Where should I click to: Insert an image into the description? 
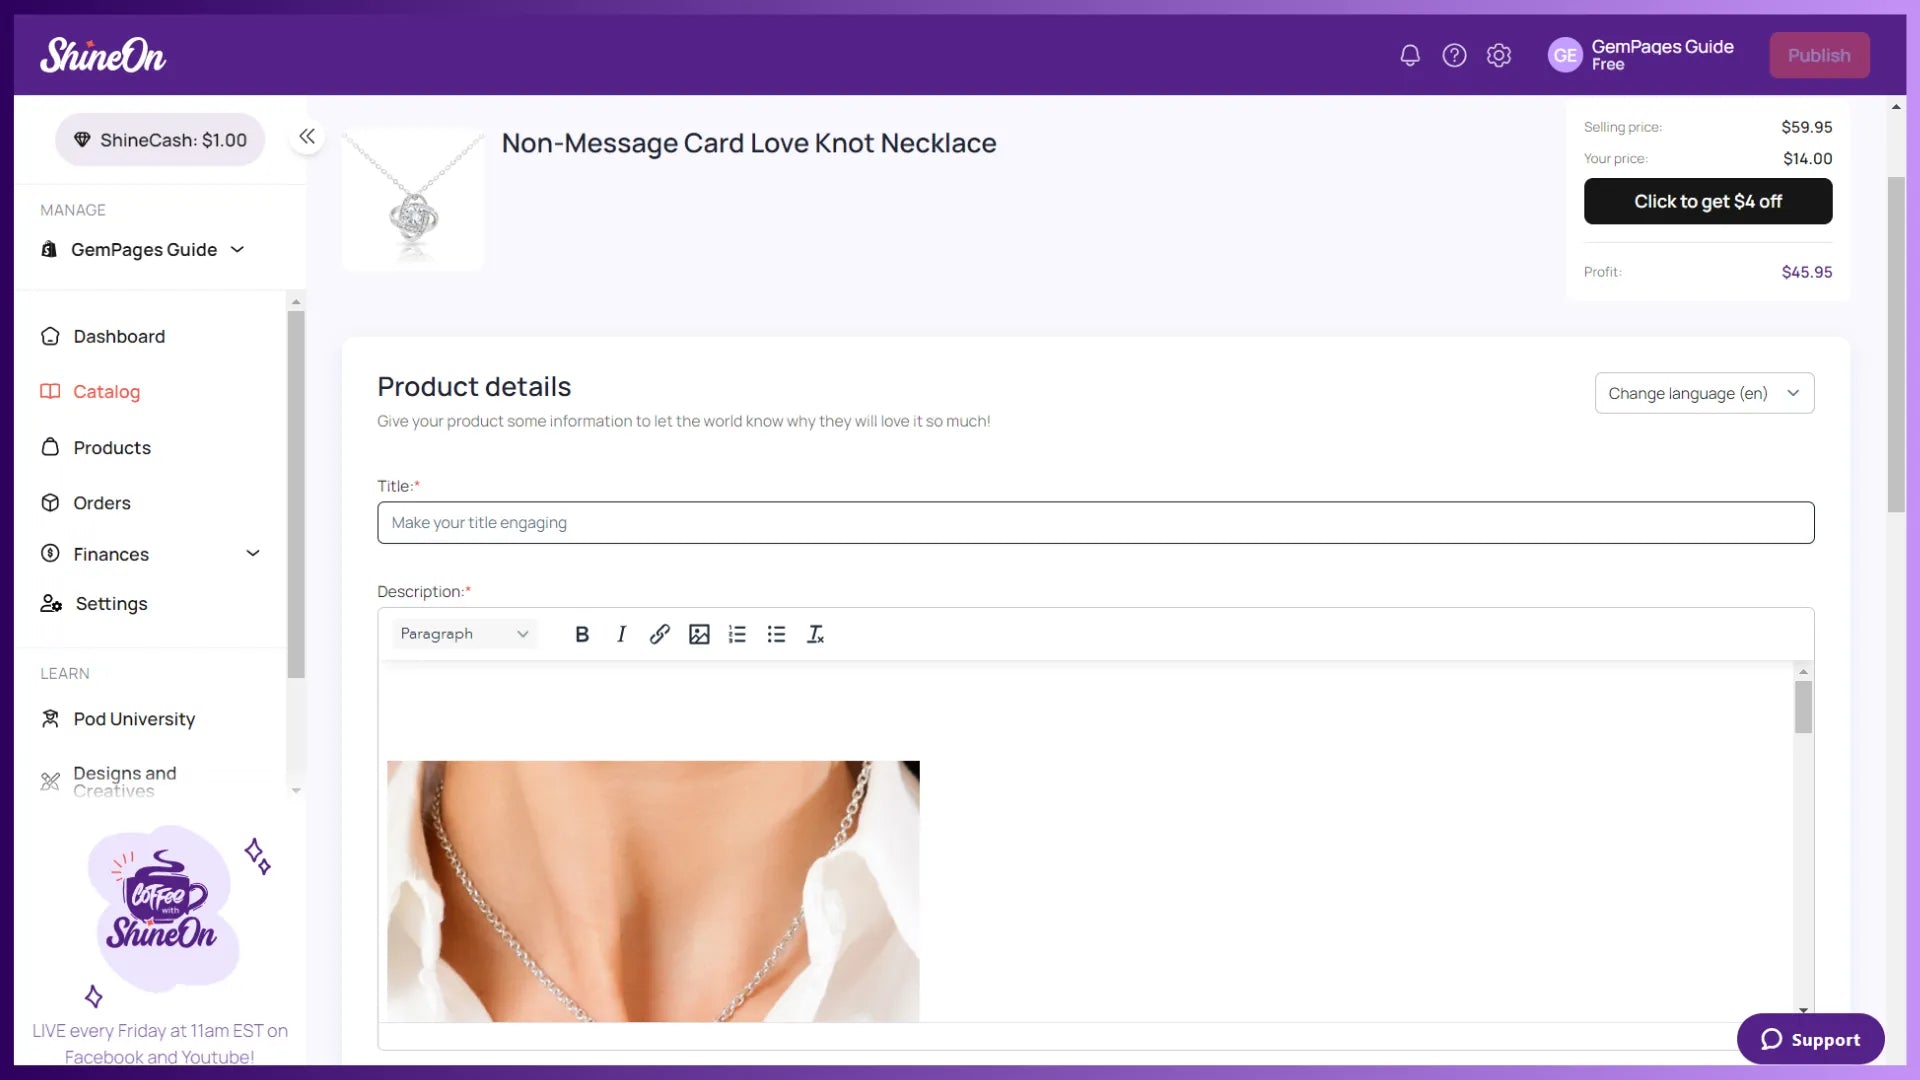pos(698,634)
